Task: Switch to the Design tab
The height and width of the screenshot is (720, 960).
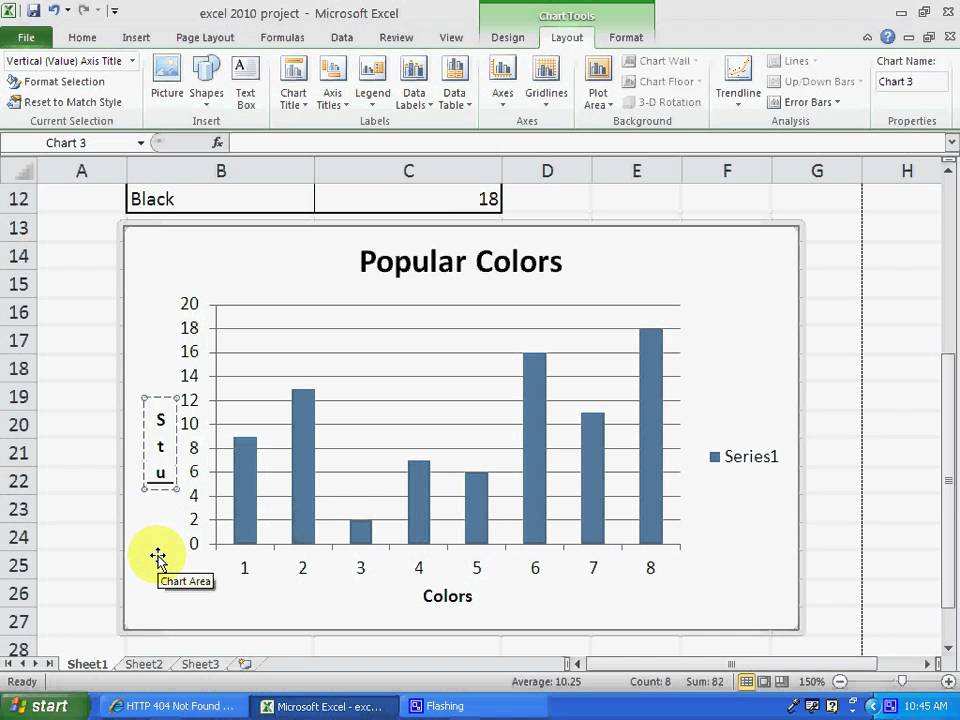Action: [507, 38]
